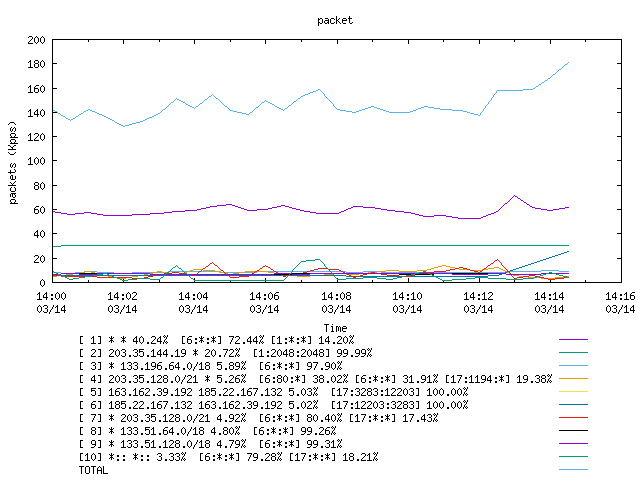
Task: Click the 14:02 time tick label
Action: click(122, 302)
